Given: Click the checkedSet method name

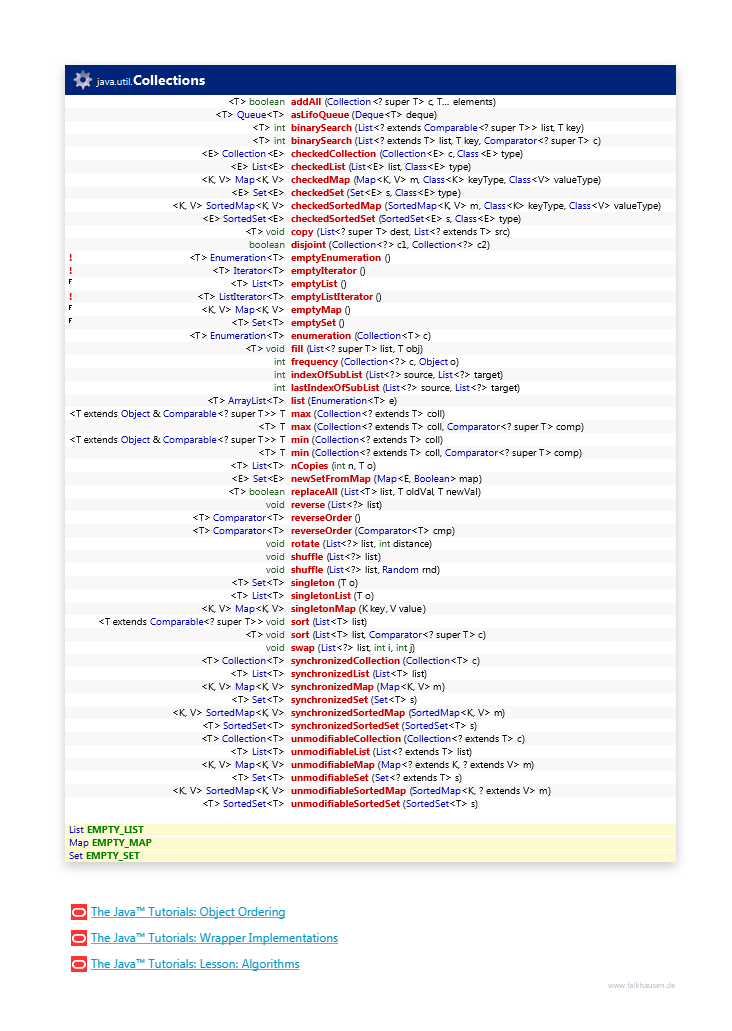Looking at the screenshot, I should tap(317, 193).
